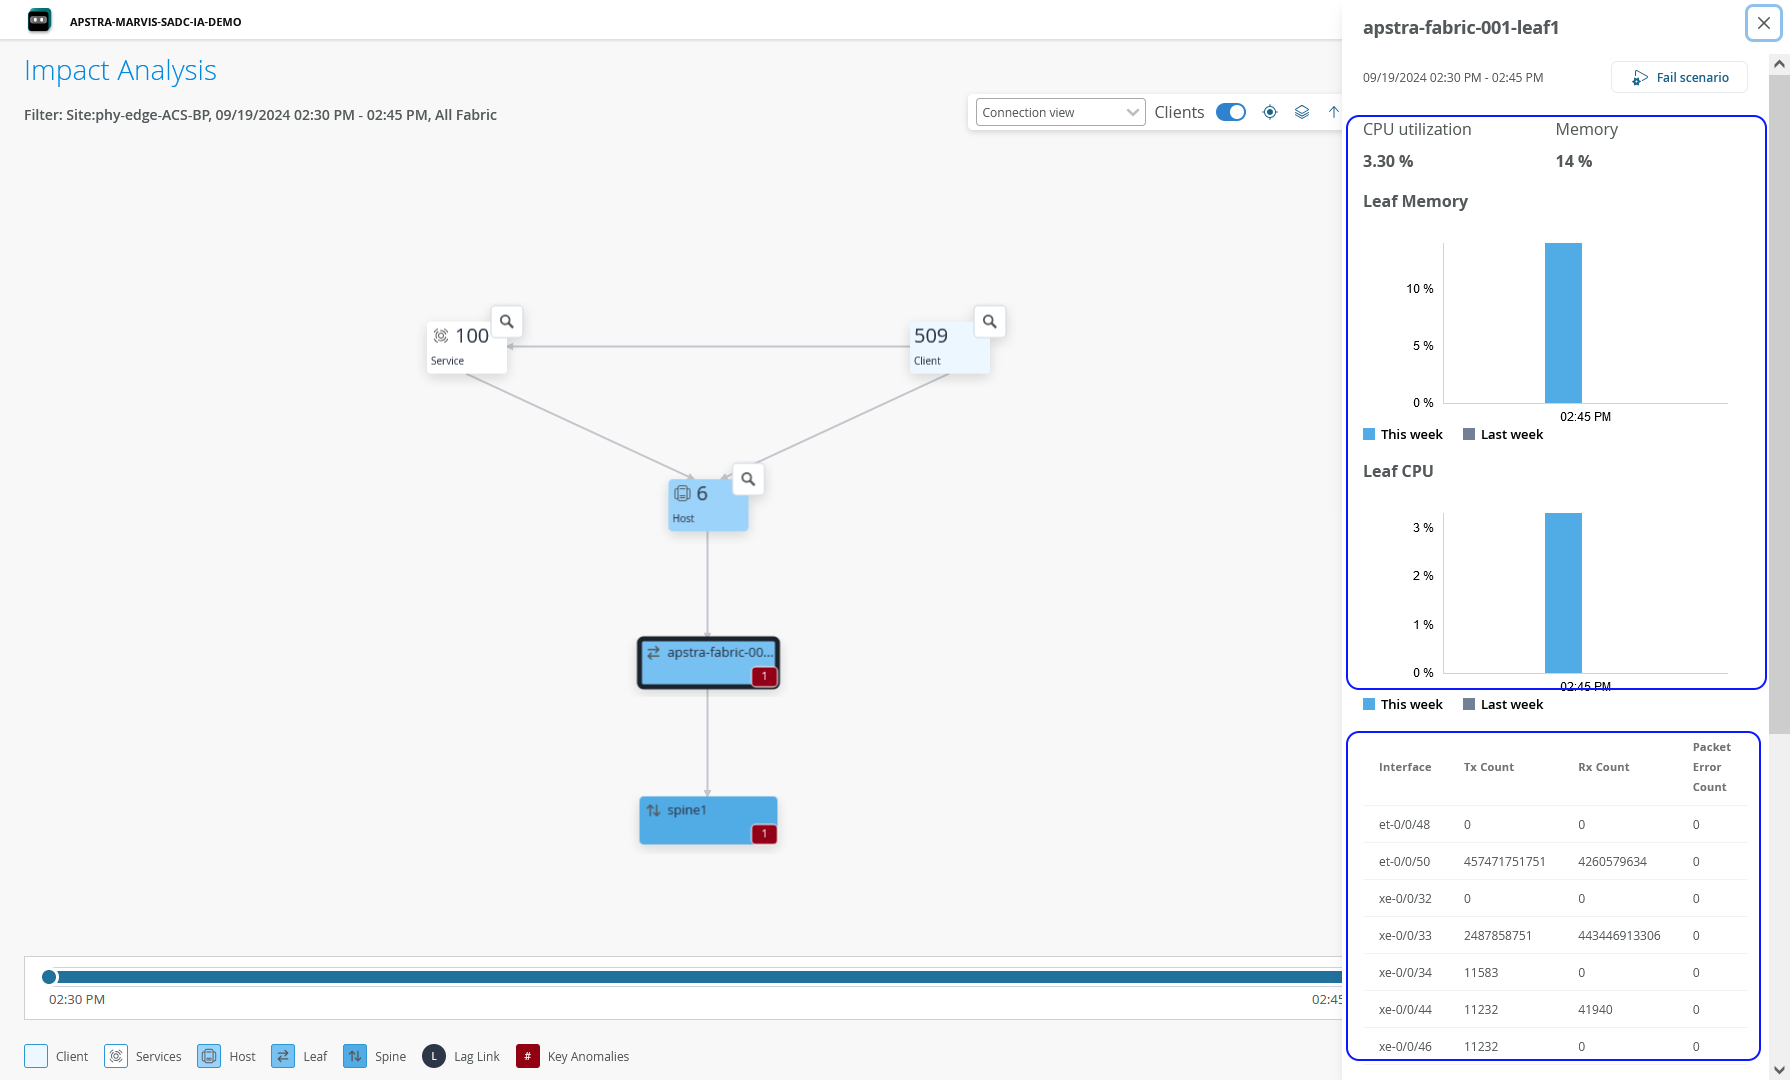
Task: Click the apstra-fabric-001-leaf1 panel title
Action: pyautogui.click(x=1461, y=28)
